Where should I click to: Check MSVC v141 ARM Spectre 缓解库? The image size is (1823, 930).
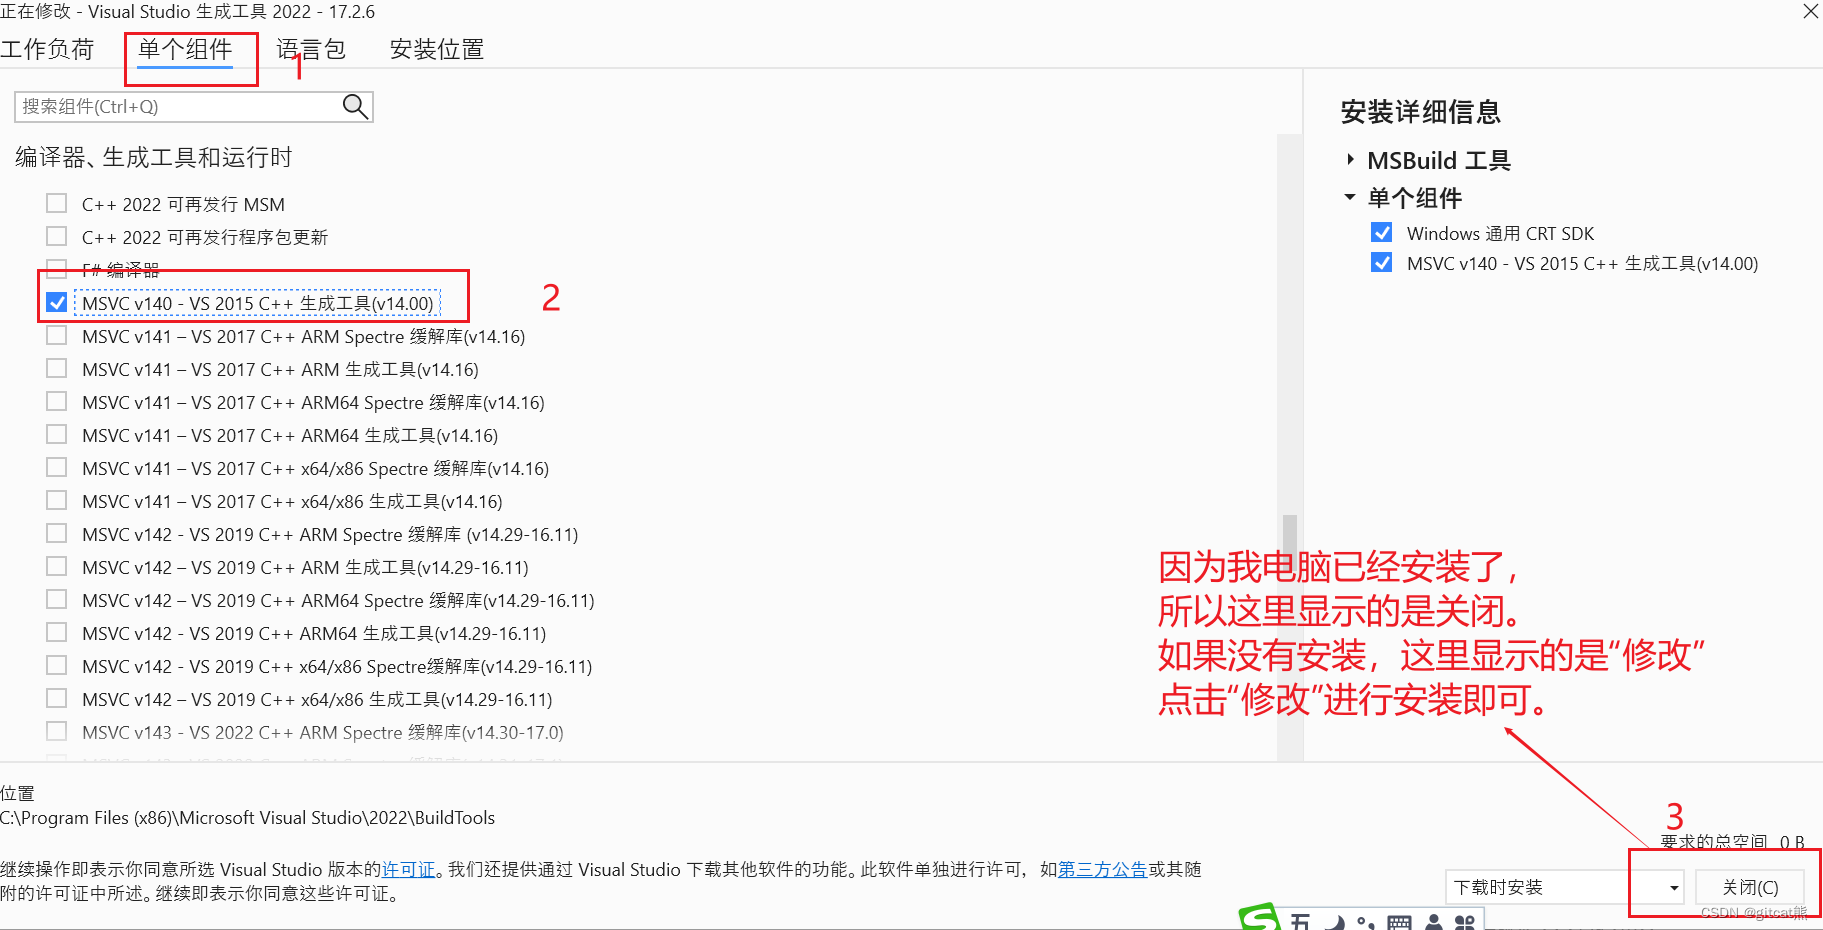pos(57,336)
